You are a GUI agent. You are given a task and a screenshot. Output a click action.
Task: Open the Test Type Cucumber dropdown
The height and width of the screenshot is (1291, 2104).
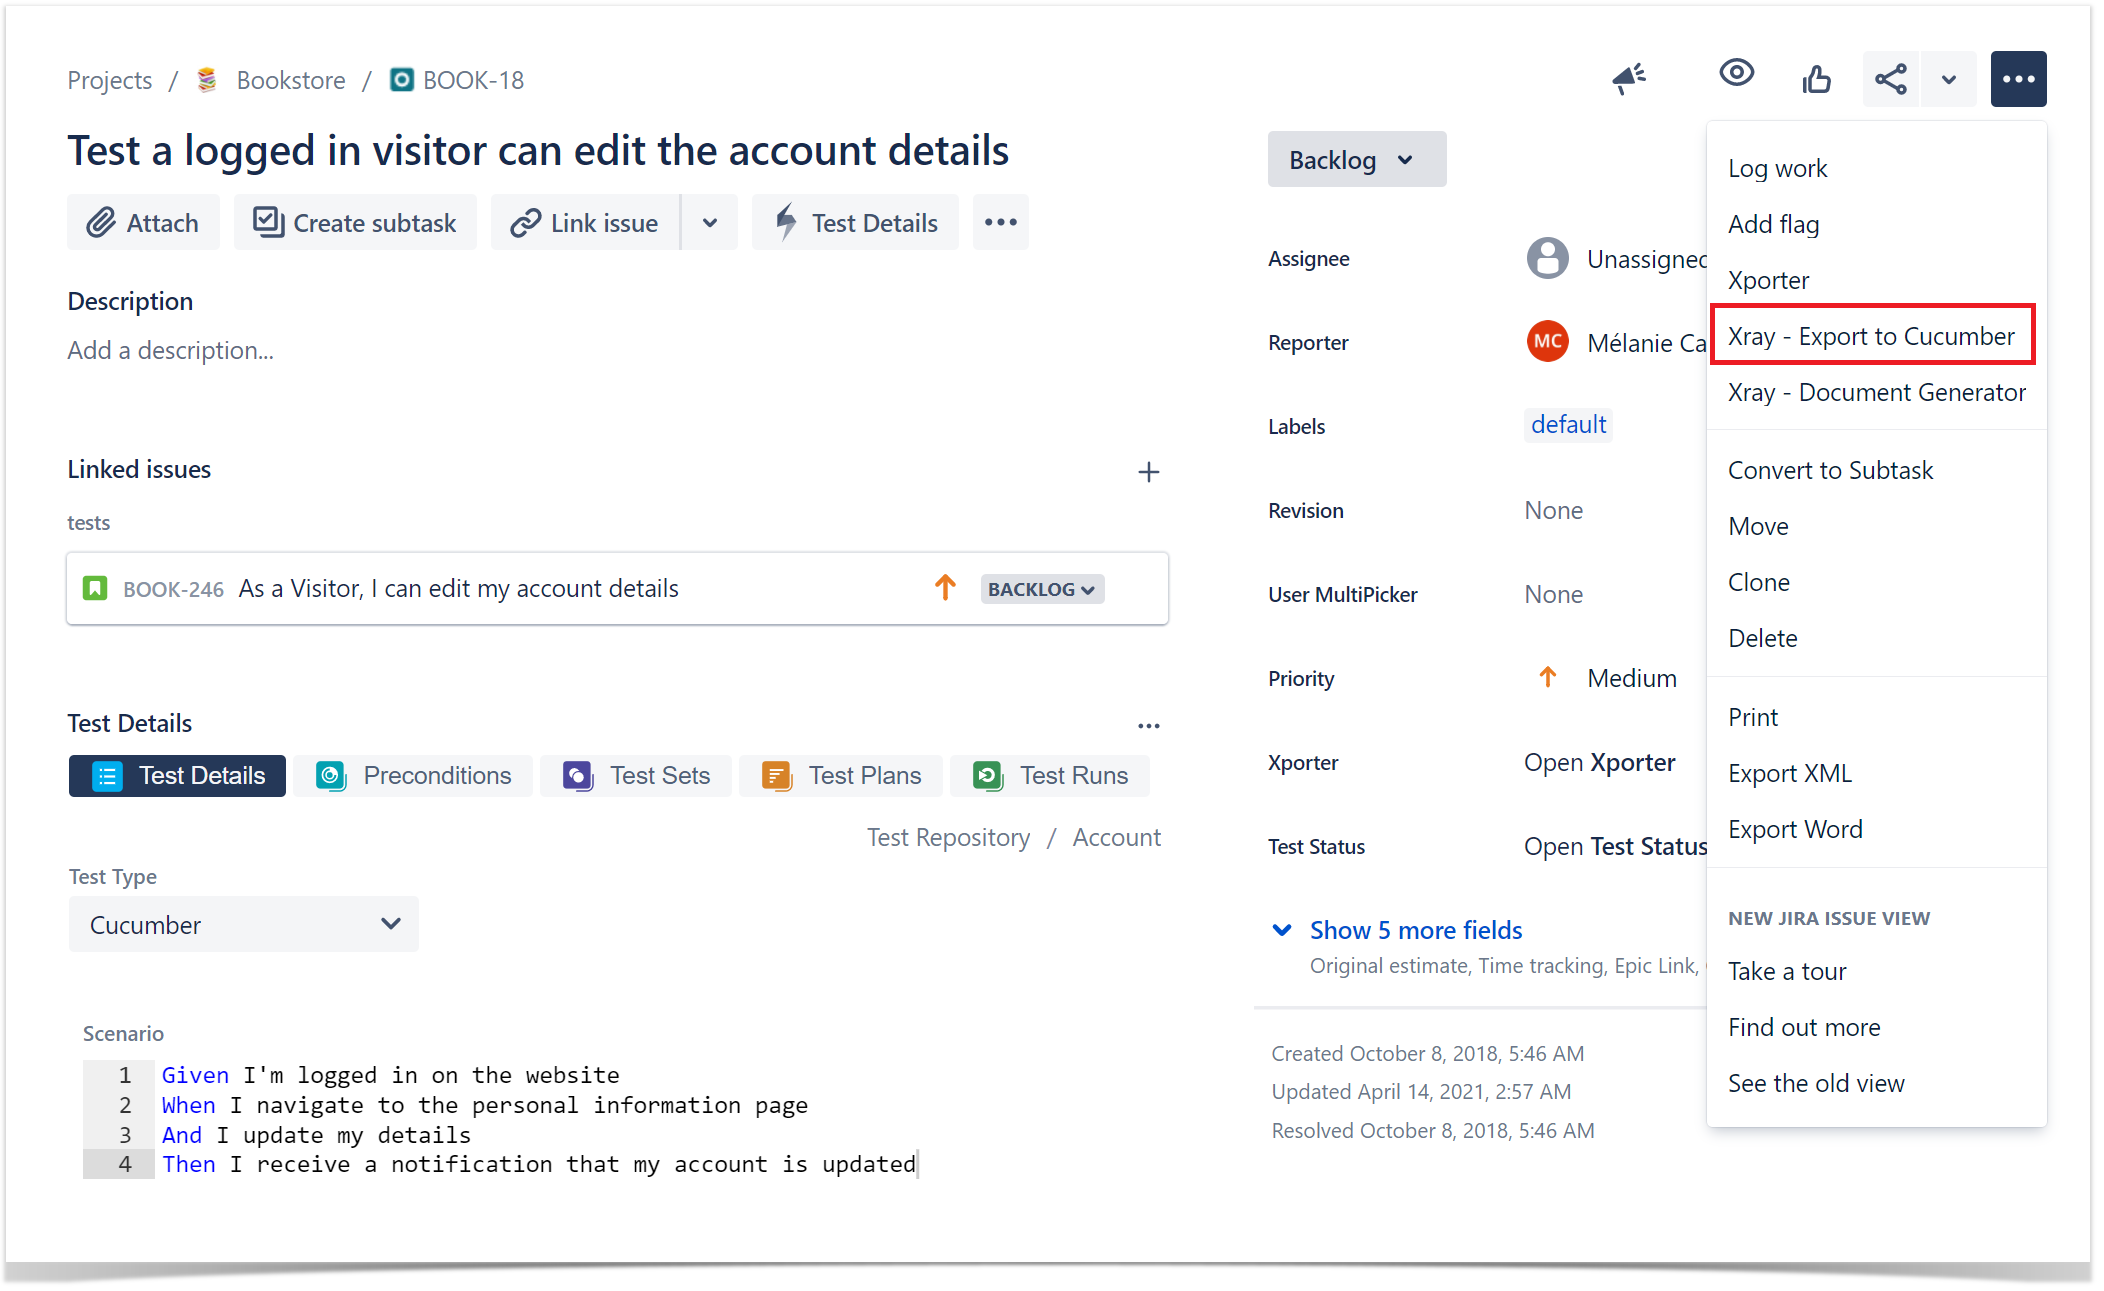[244, 924]
